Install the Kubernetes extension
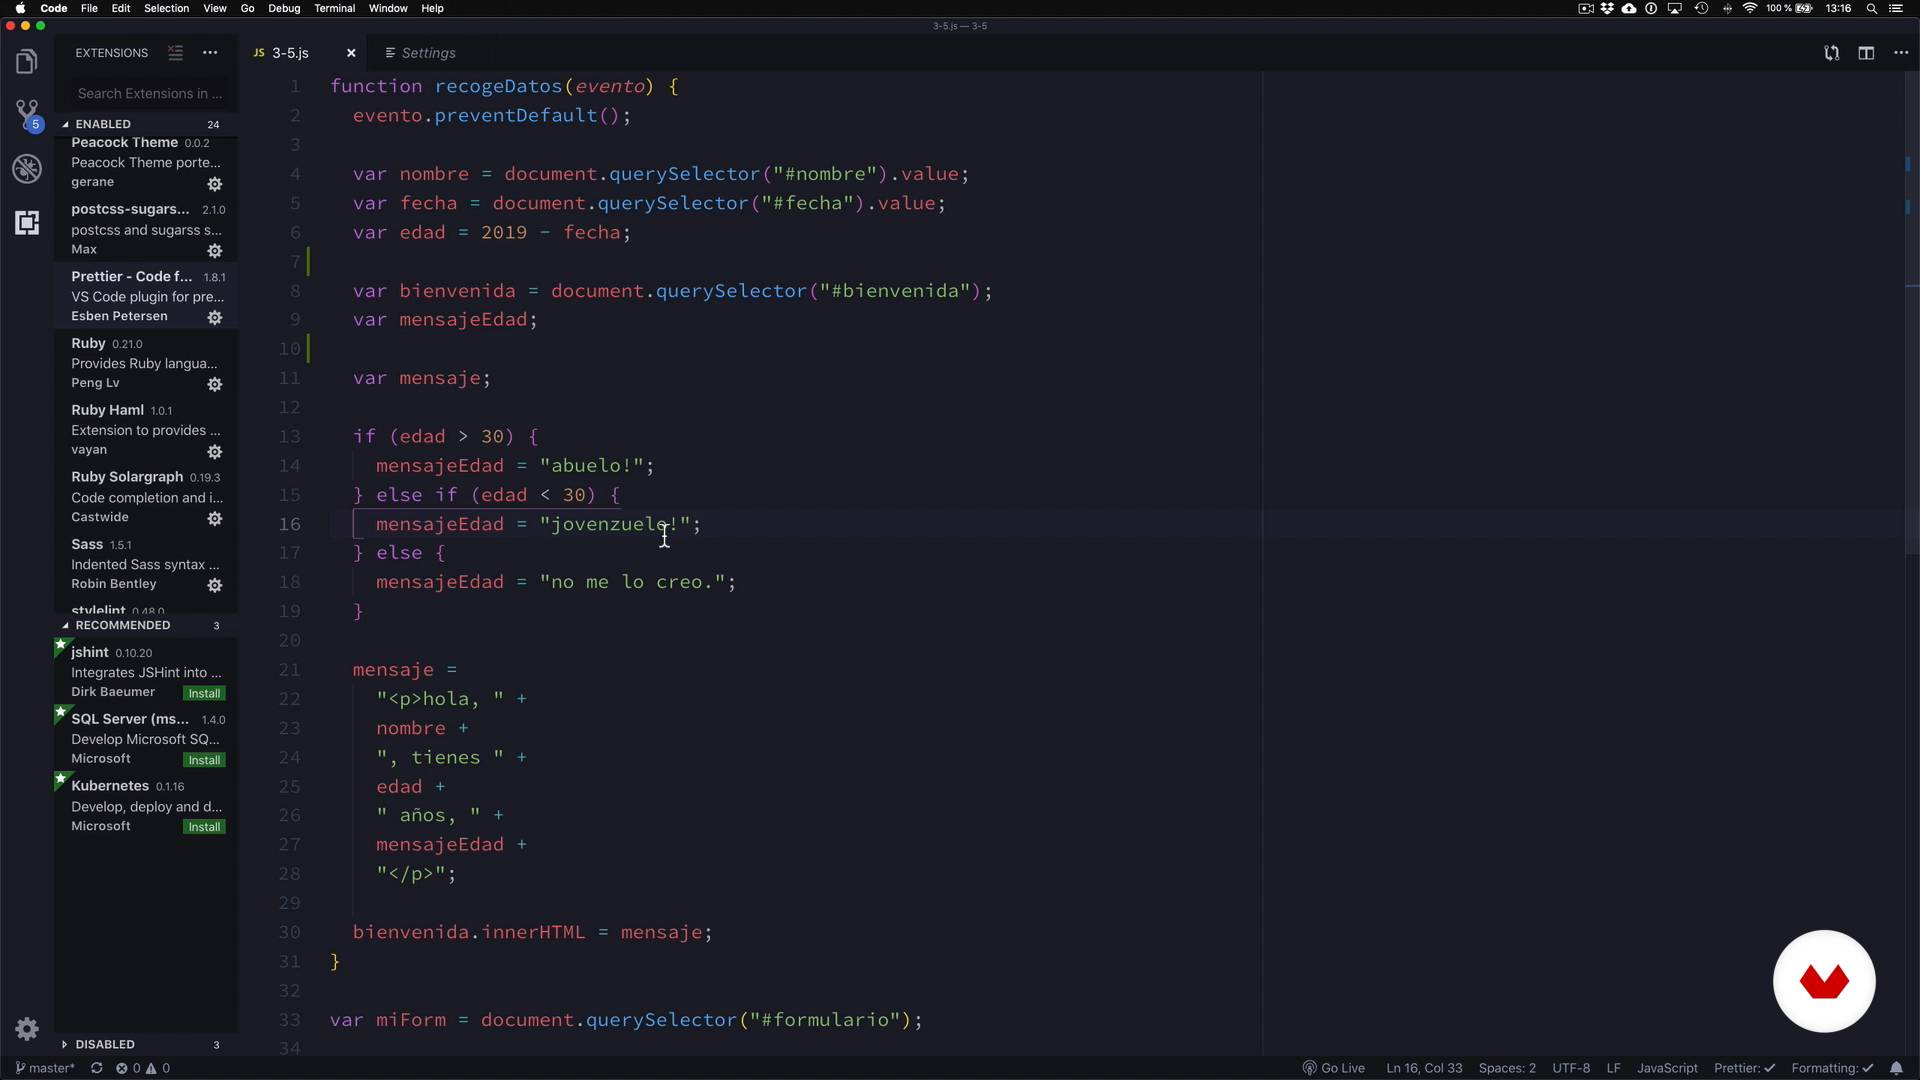The height and width of the screenshot is (1080, 1920). click(204, 828)
